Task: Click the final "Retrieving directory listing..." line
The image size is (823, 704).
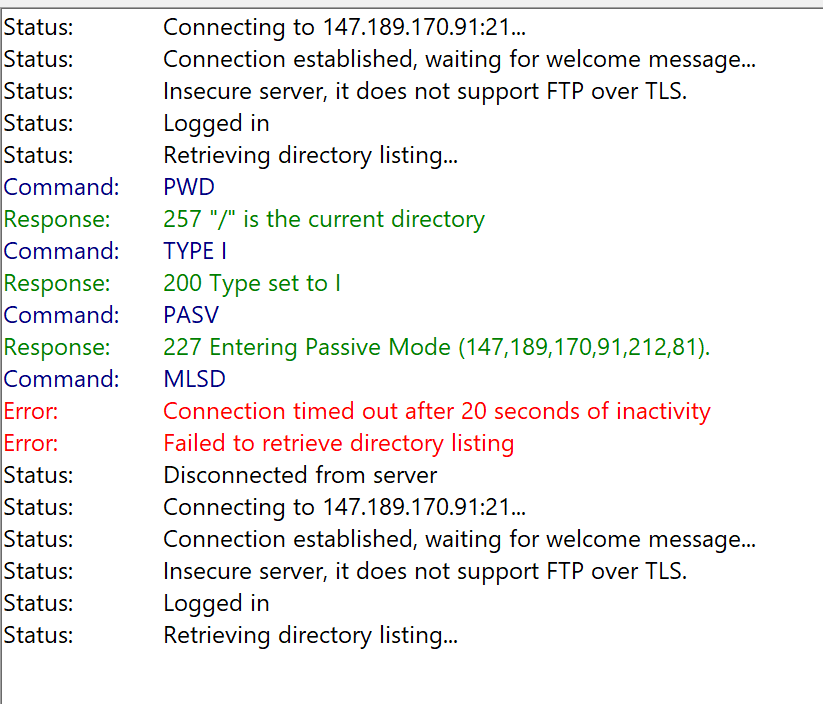Action: click(310, 635)
